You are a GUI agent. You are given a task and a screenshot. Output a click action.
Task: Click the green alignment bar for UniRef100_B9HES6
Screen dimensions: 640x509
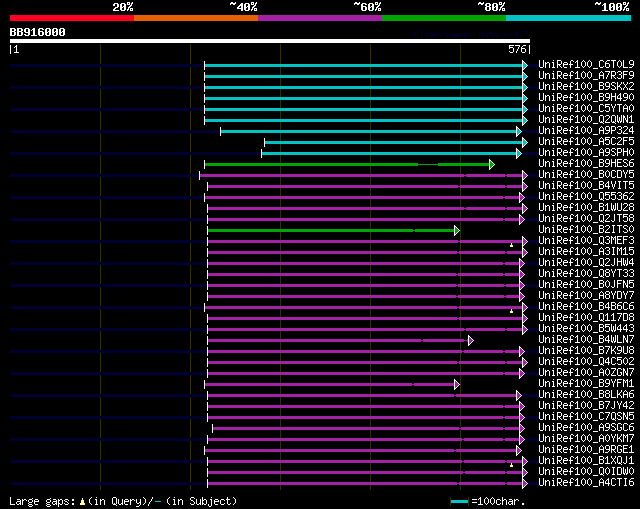click(x=347, y=164)
